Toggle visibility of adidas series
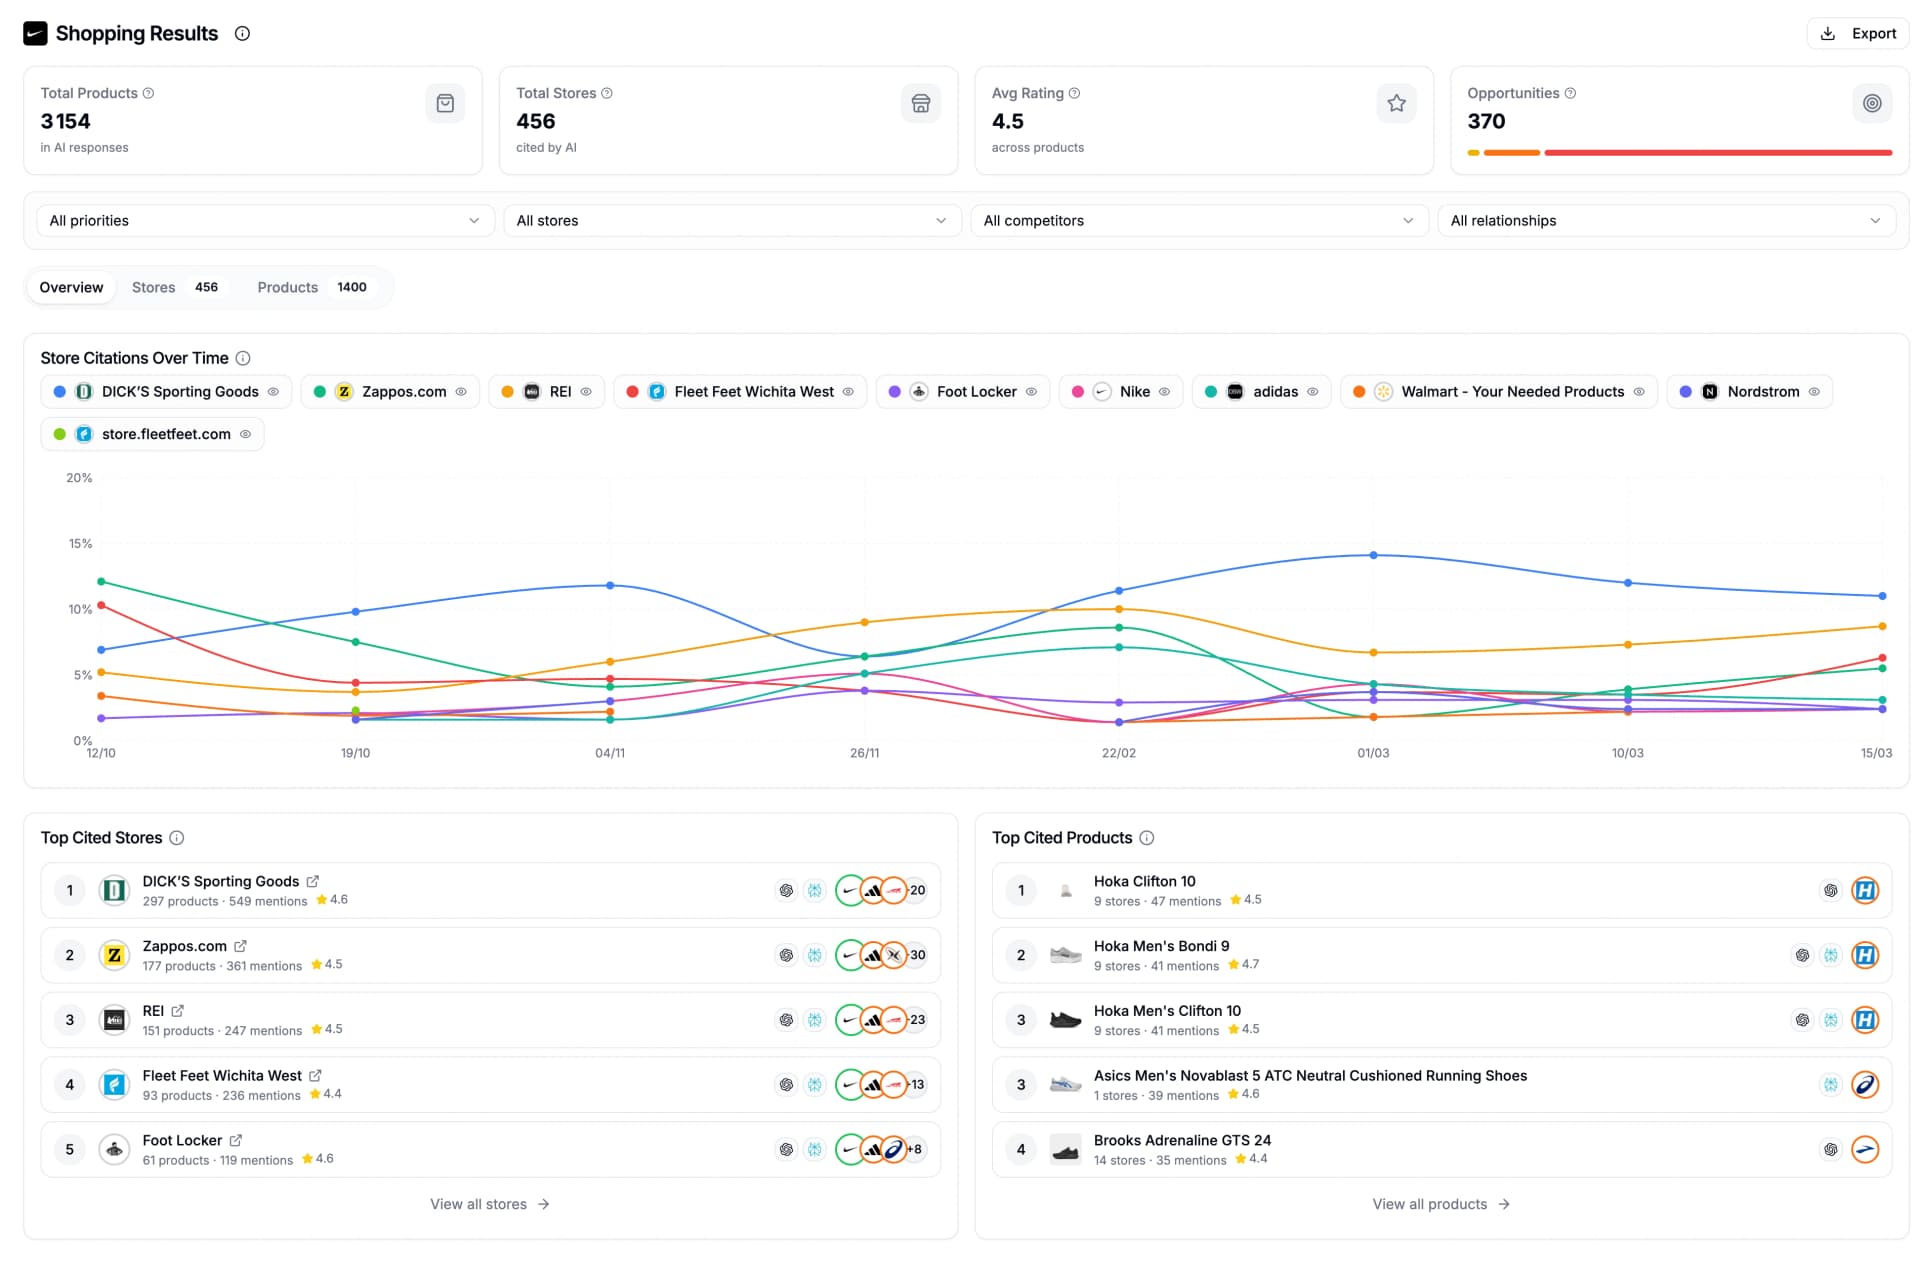 click(x=1312, y=392)
